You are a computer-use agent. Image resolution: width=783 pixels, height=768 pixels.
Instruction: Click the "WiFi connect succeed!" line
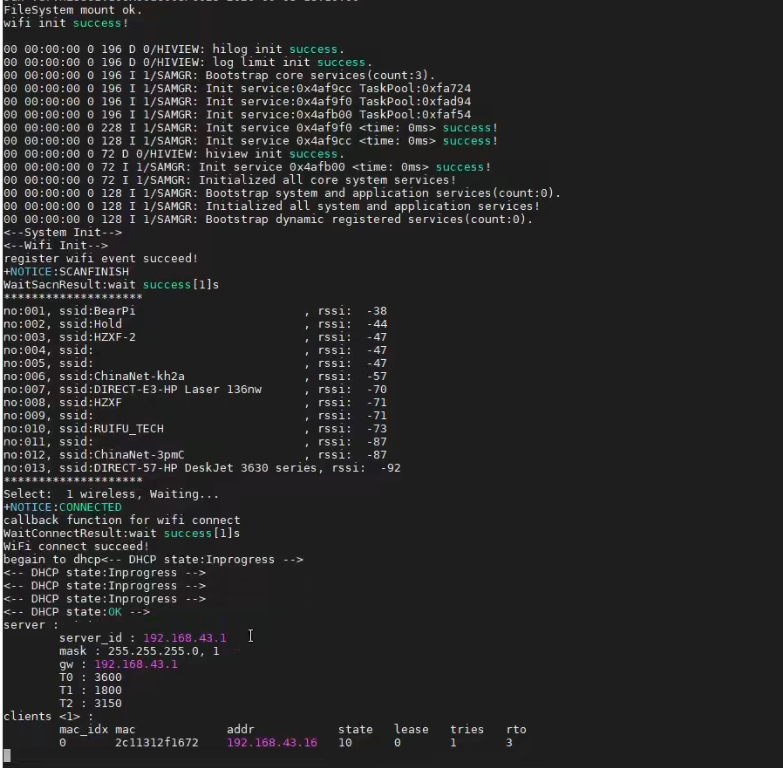76,546
